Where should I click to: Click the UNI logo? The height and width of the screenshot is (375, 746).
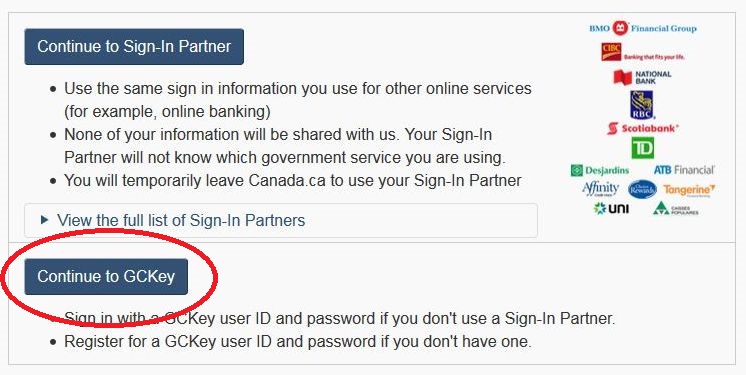611,208
